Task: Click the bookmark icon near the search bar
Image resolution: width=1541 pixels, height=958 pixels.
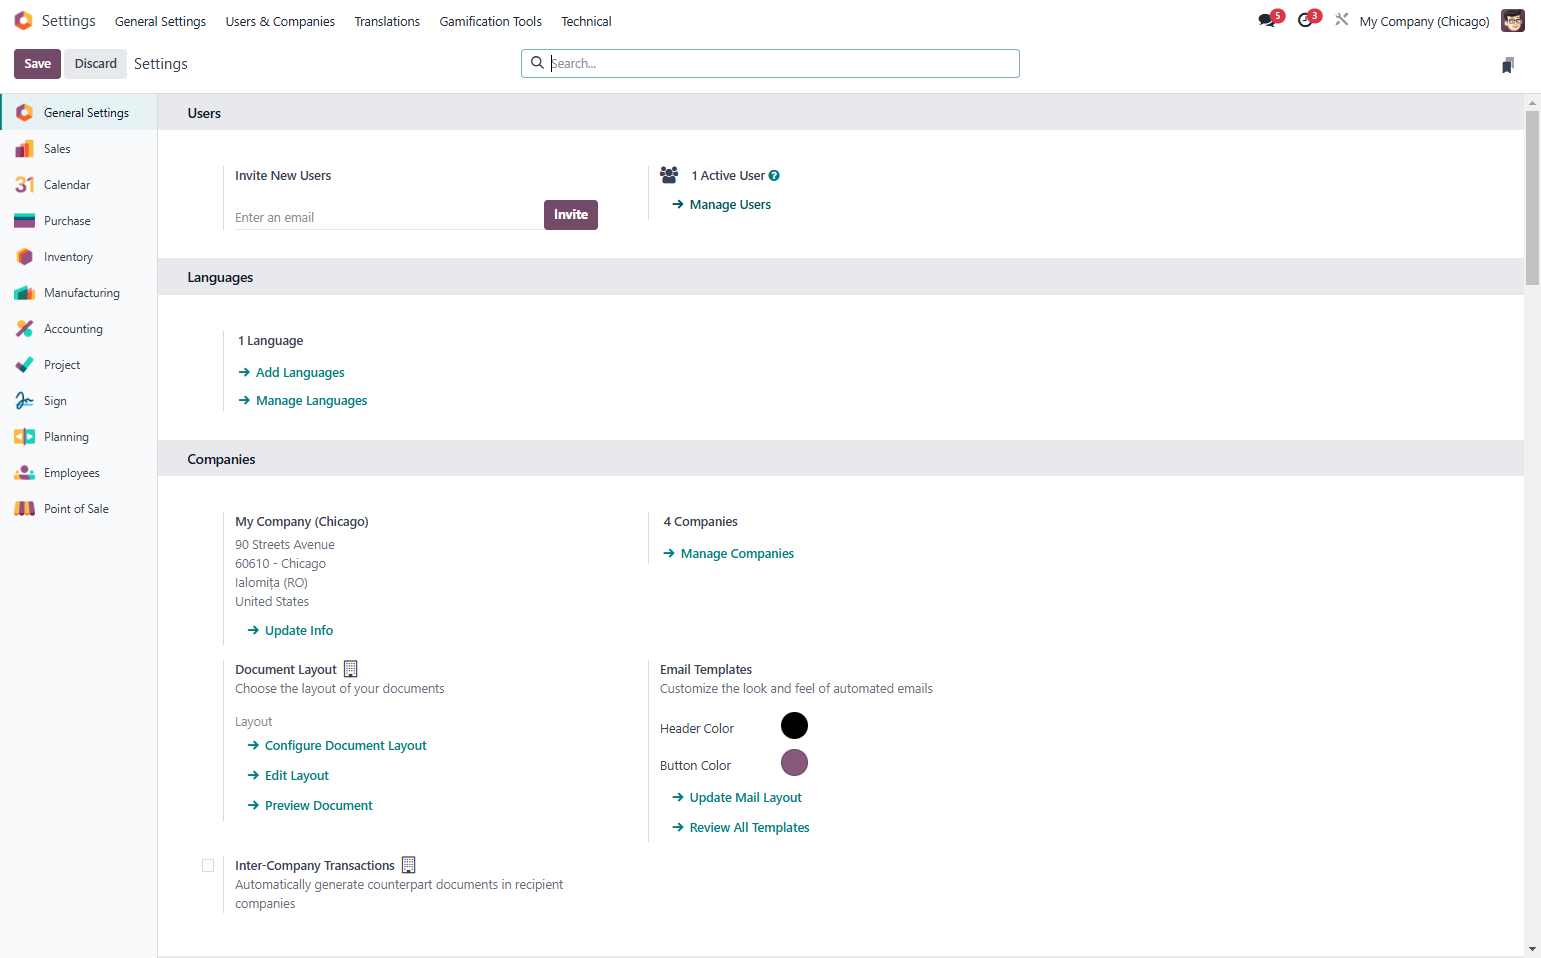Action: coord(1508,65)
